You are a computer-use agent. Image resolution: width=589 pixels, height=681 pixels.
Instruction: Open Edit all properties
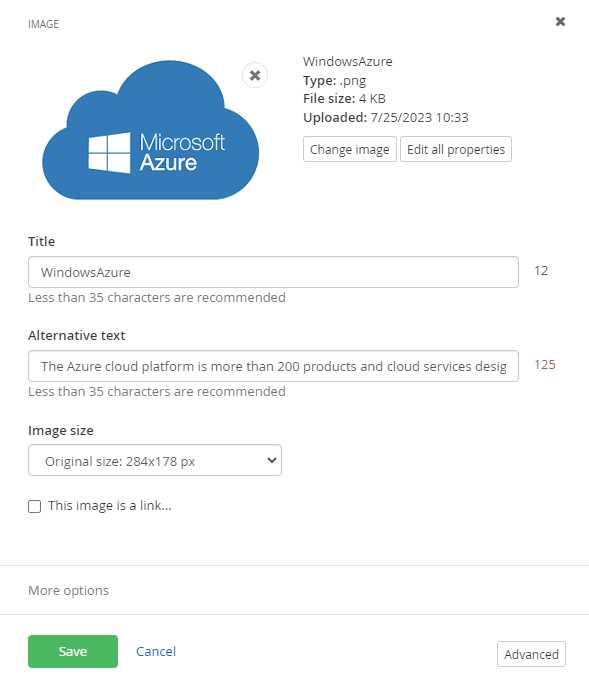456,149
